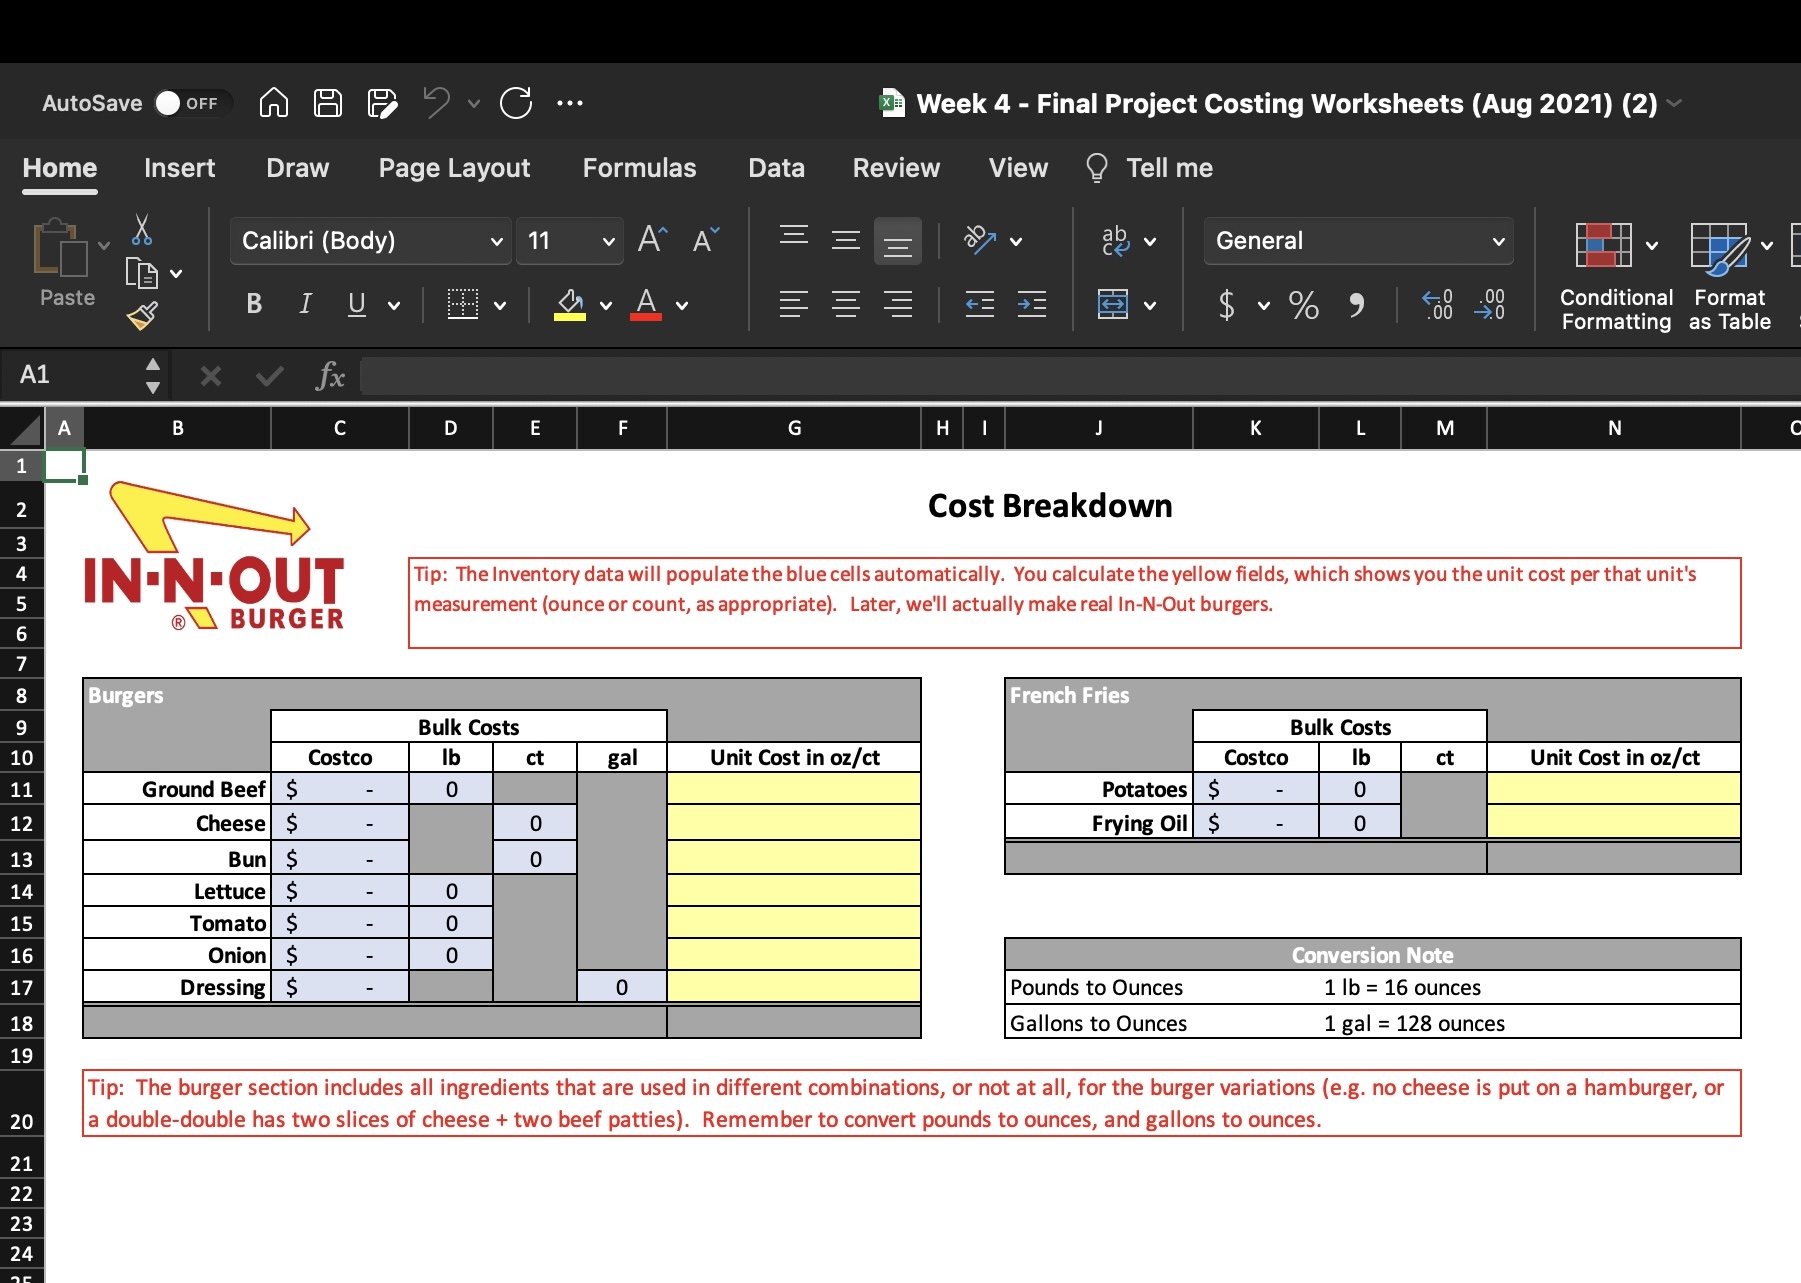Select column G header
1801x1283 pixels.
click(794, 428)
